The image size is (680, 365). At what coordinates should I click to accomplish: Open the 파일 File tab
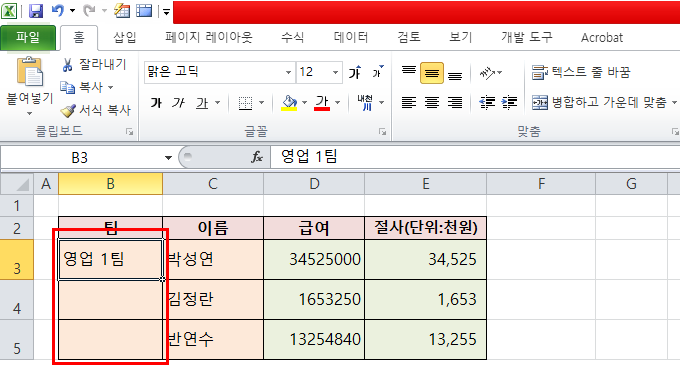28,37
